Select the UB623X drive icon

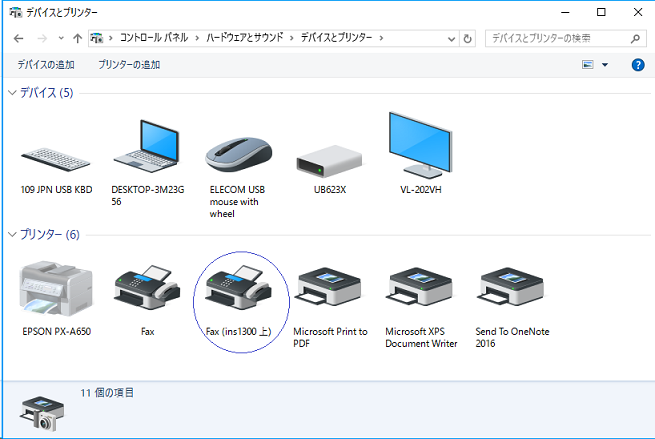pyautogui.click(x=329, y=161)
